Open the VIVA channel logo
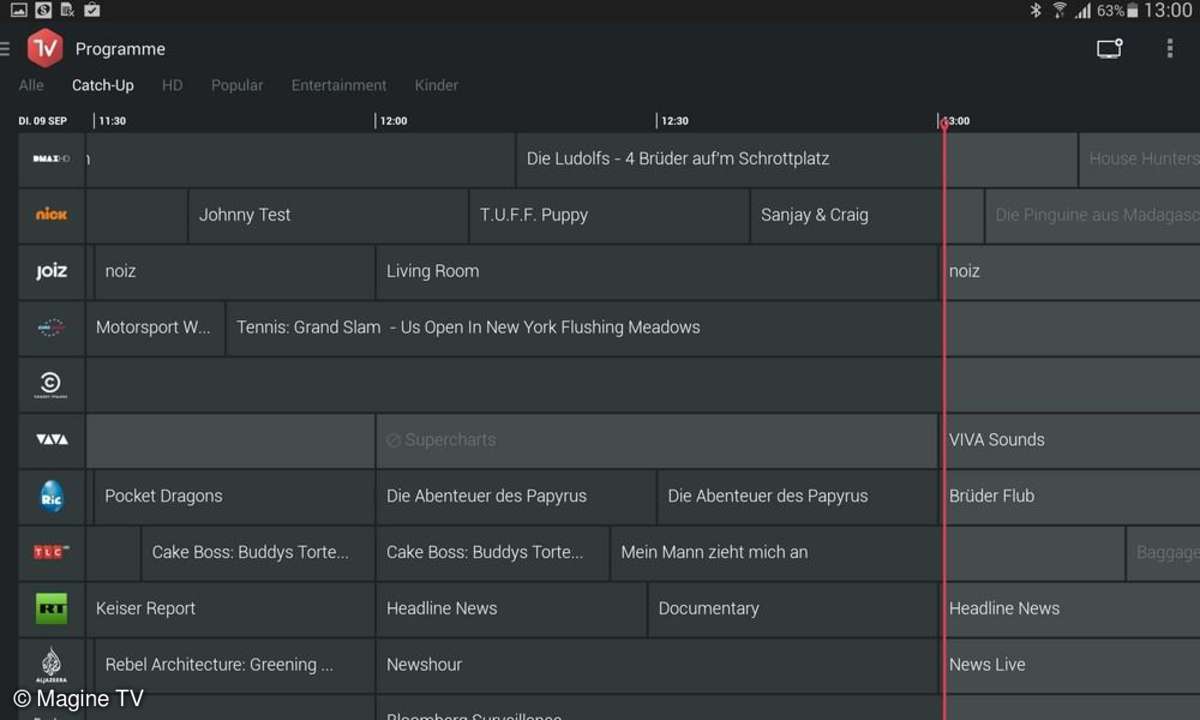The image size is (1200, 720). click(52, 440)
